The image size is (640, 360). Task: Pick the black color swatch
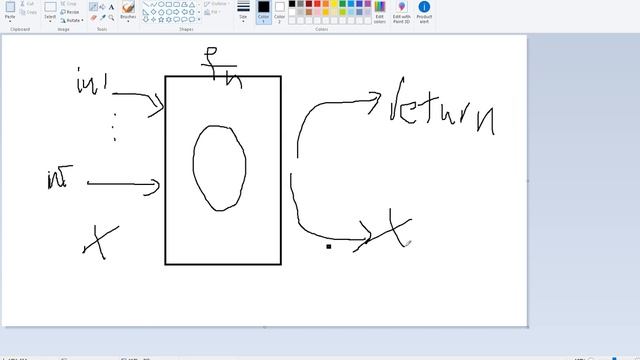[x=292, y=4]
